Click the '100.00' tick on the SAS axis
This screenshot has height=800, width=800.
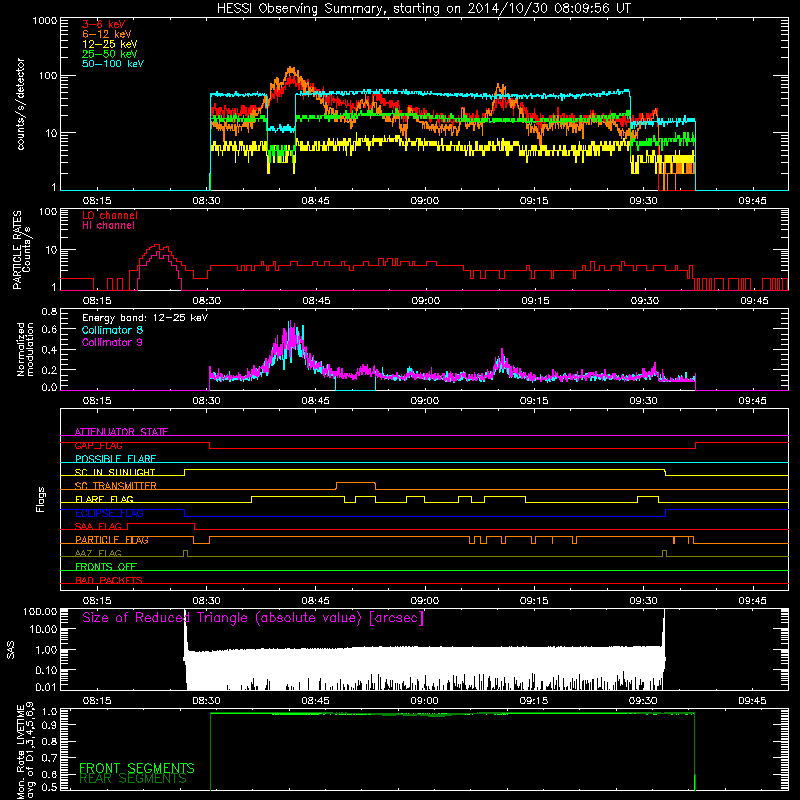40,611
